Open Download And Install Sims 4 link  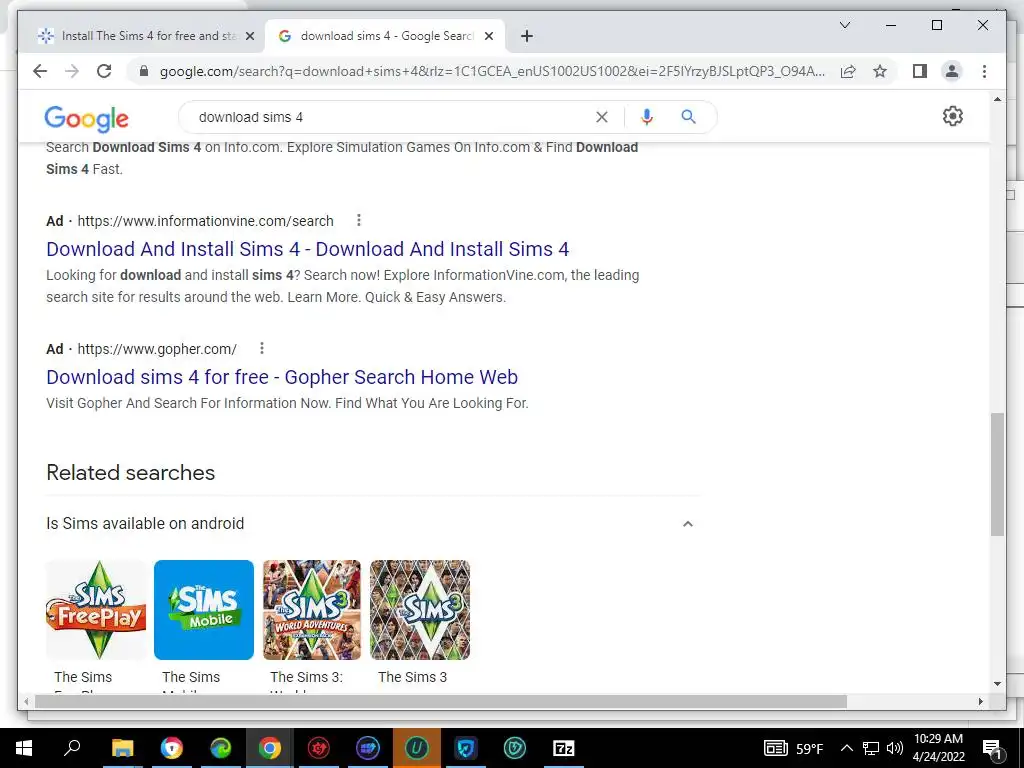click(308, 249)
